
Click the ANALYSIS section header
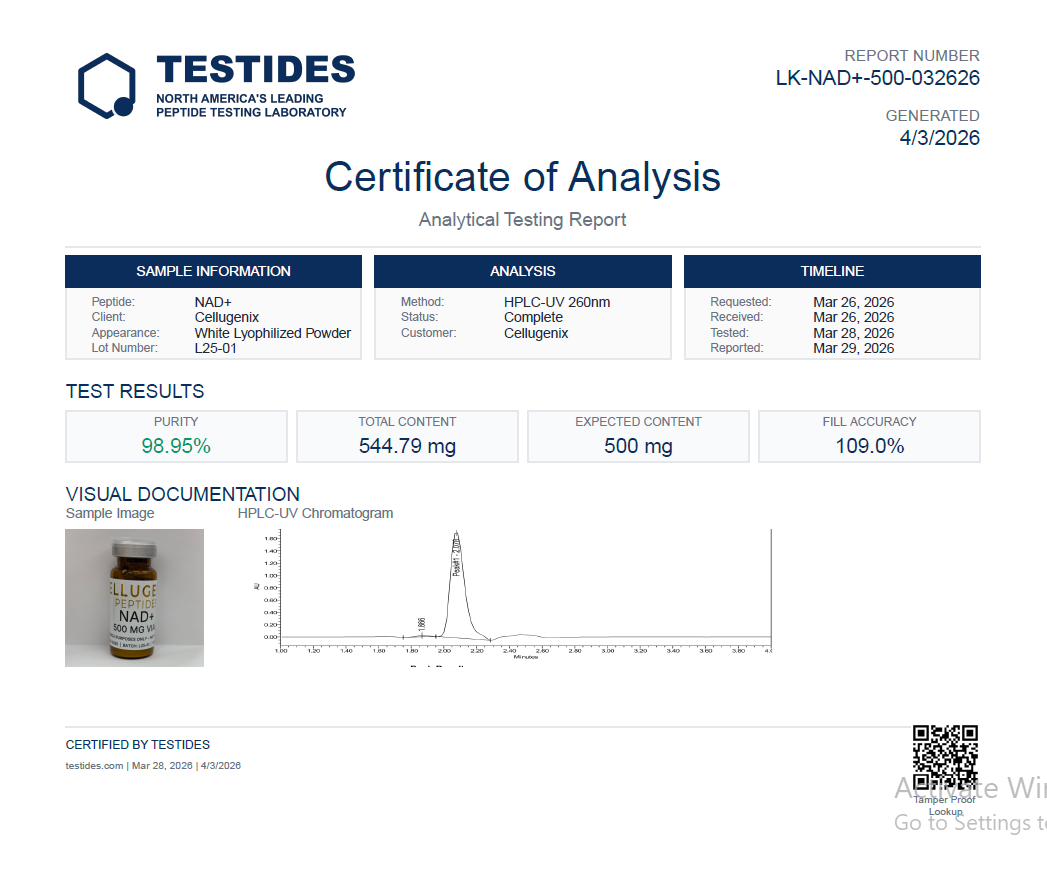[523, 271]
